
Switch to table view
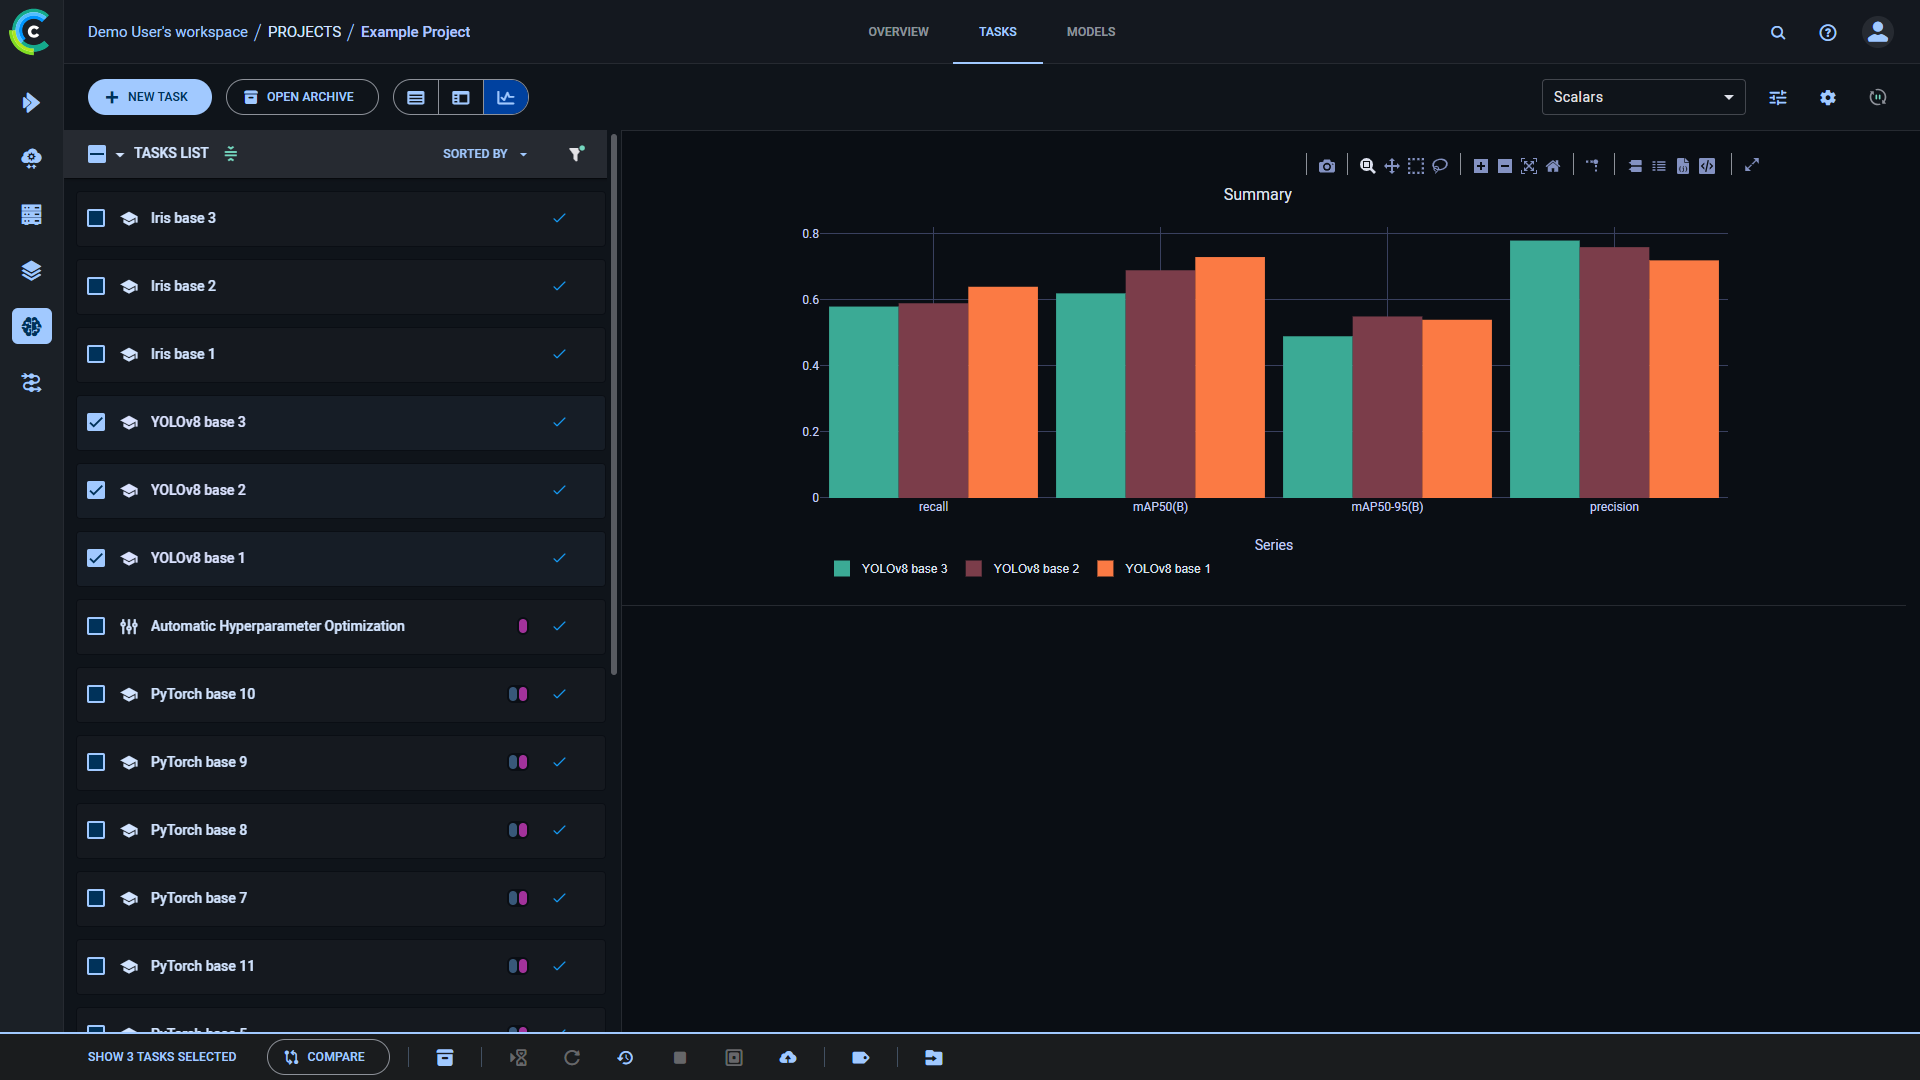[416, 97]
